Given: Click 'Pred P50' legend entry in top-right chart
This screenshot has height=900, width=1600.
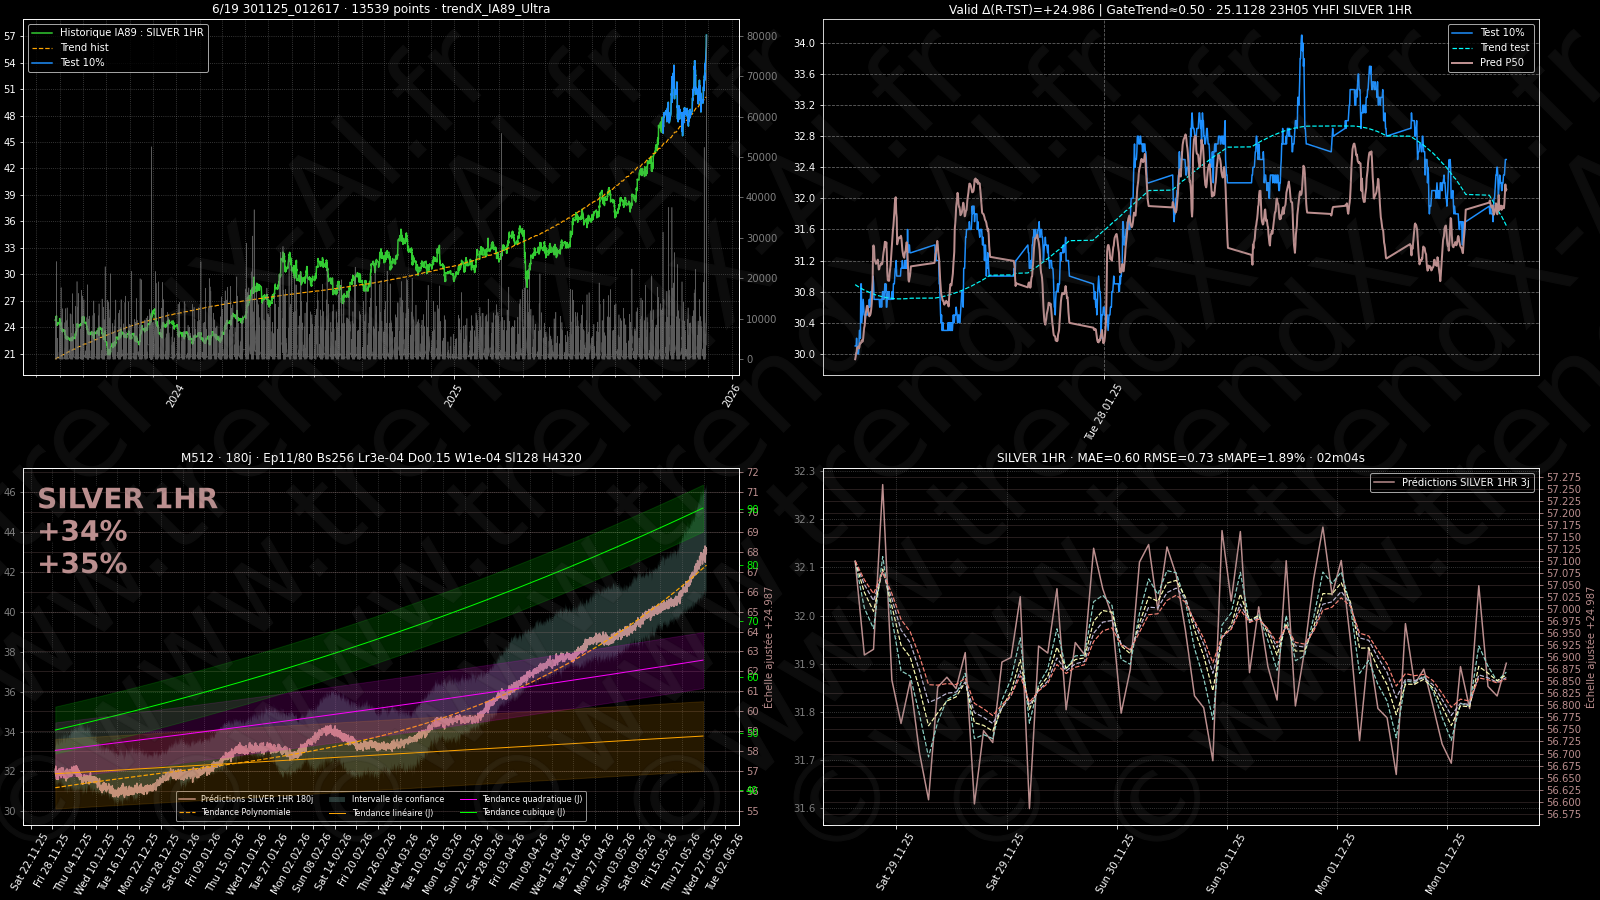Looking at the screenshot, I should click(1501, 63).
